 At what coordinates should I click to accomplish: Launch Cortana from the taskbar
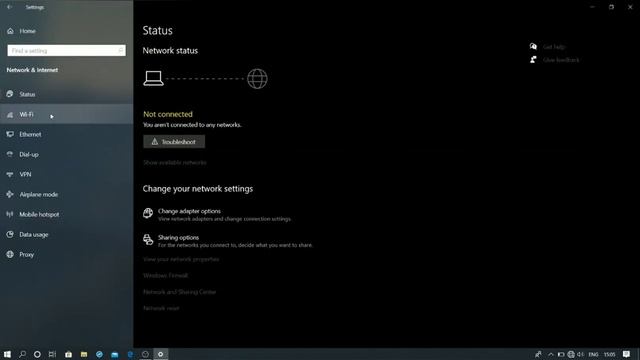click(37, 354)
